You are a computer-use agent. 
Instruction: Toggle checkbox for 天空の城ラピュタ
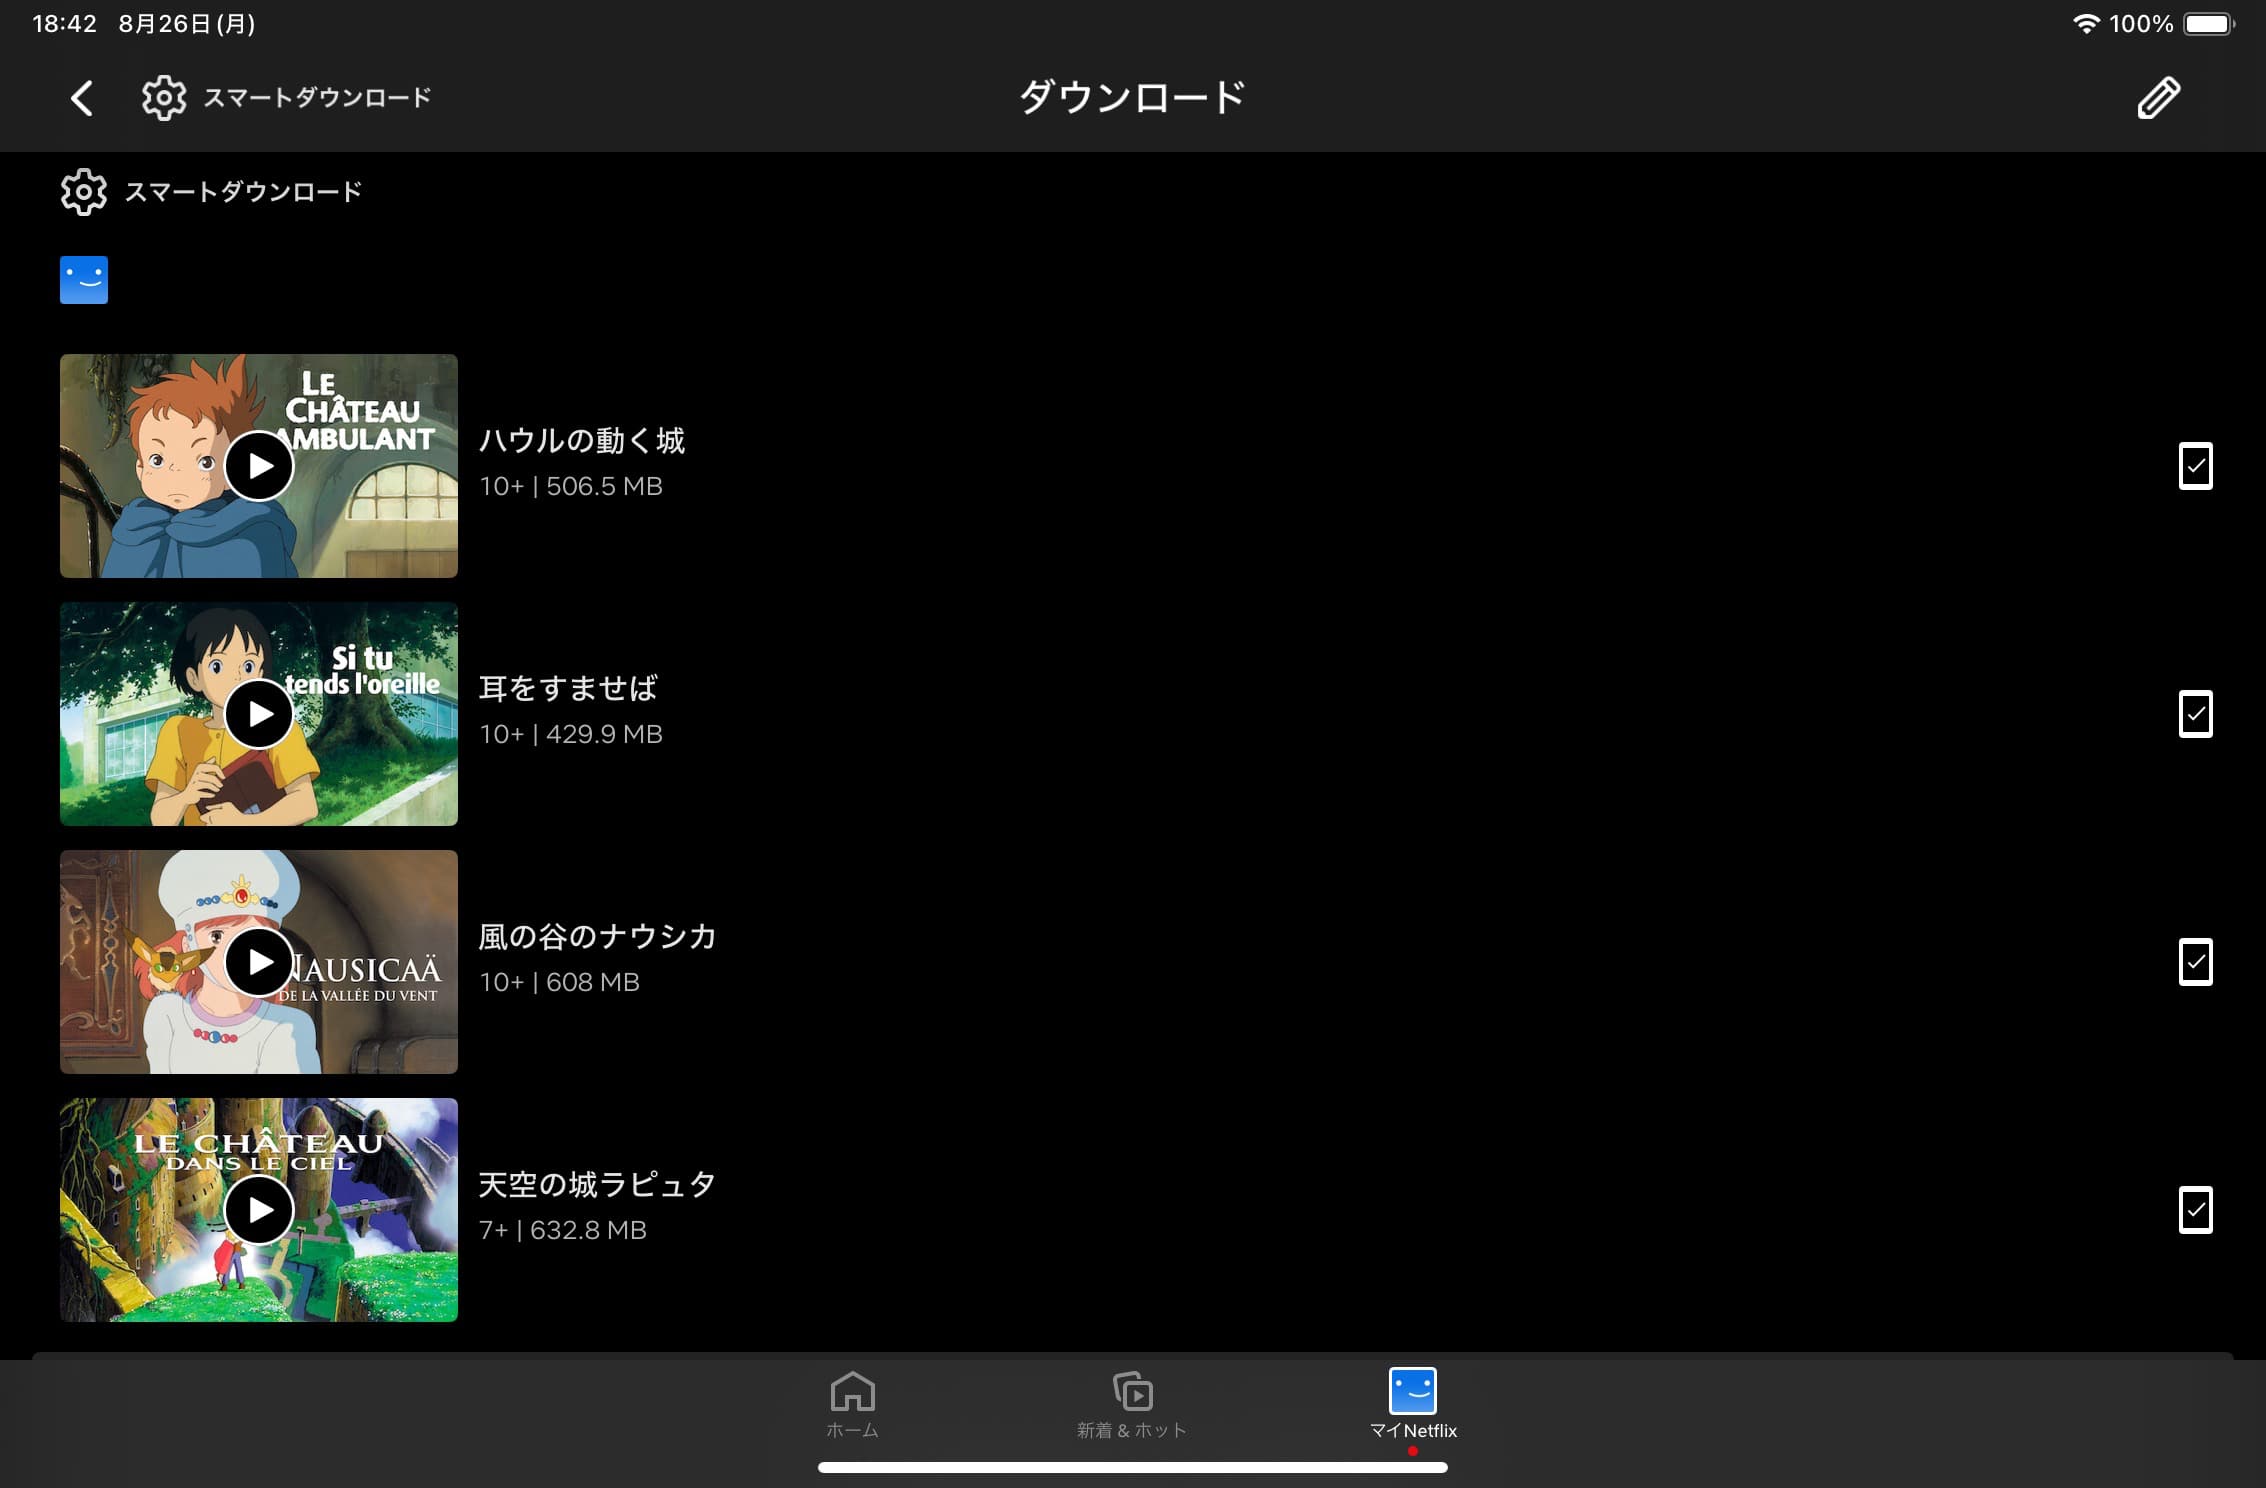tap(2195, 1209)
